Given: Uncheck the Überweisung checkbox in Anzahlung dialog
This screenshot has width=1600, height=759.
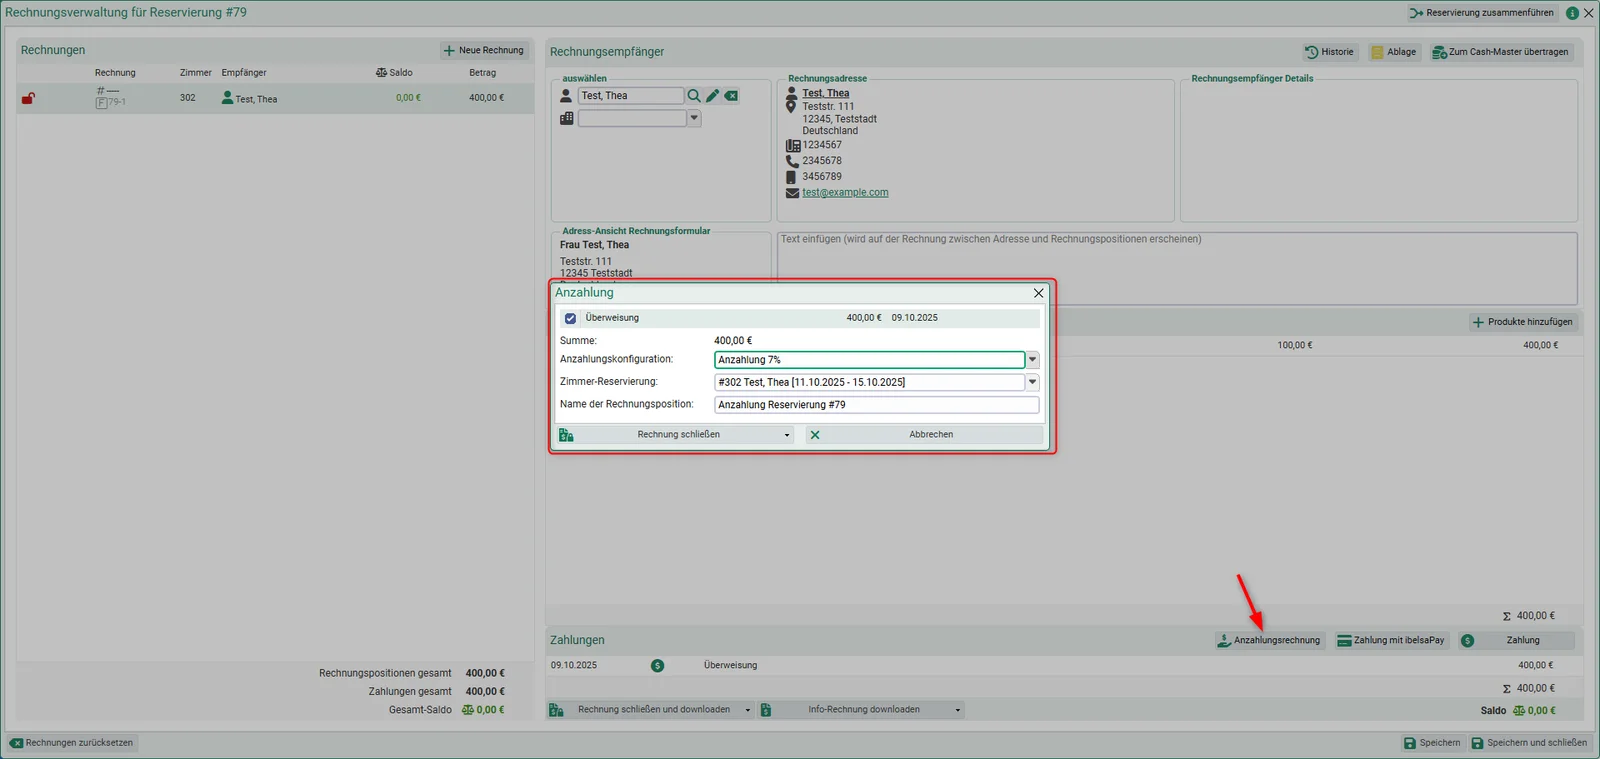Looking at the screenshot, I should click(571, 318).
